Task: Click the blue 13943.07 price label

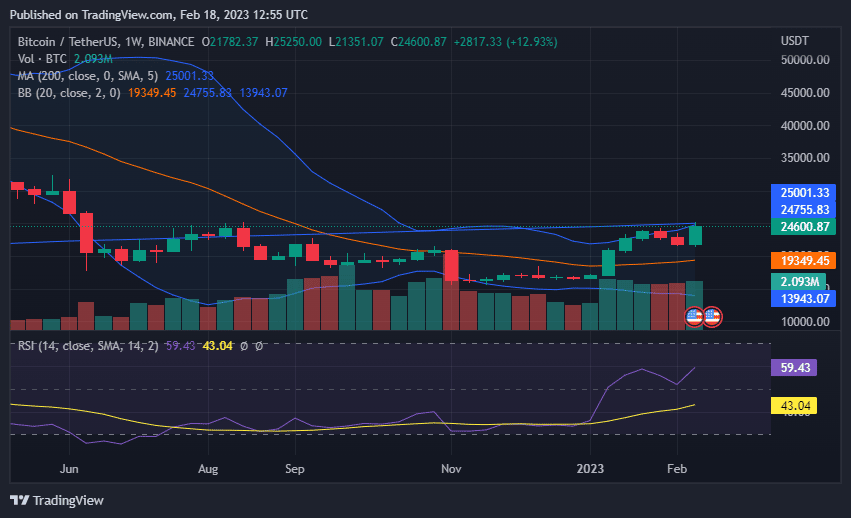Action: click(x=805, y=298)
